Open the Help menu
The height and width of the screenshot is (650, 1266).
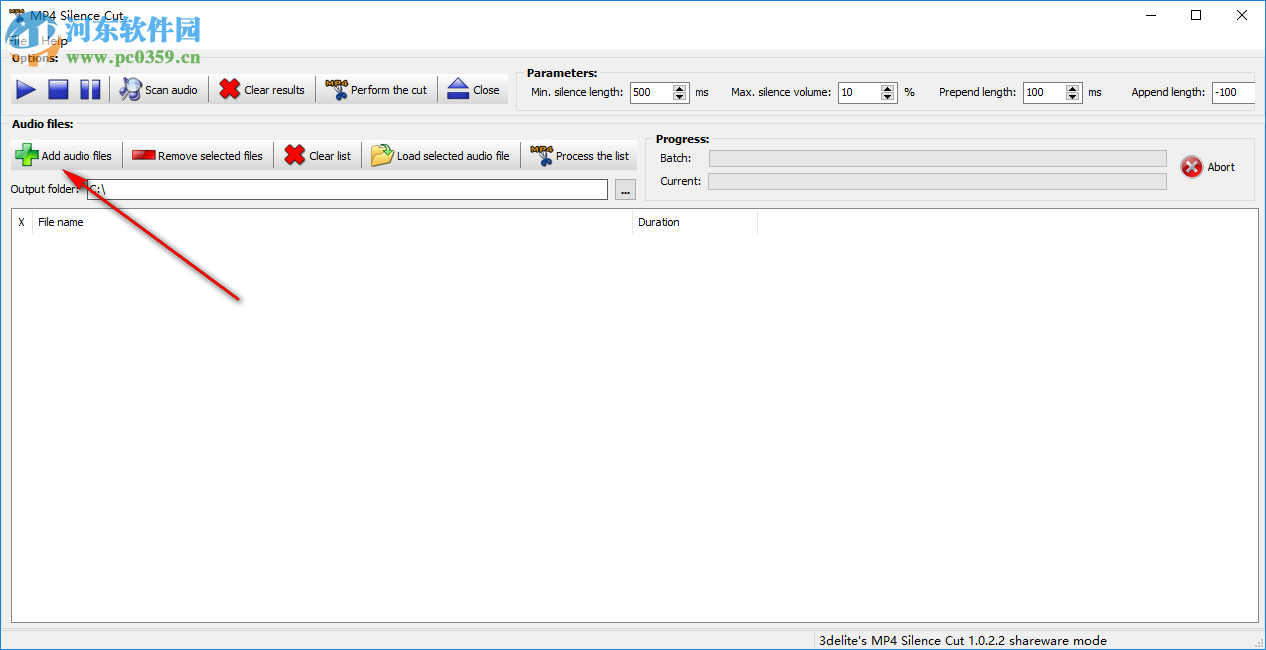(x=54, y=41)
